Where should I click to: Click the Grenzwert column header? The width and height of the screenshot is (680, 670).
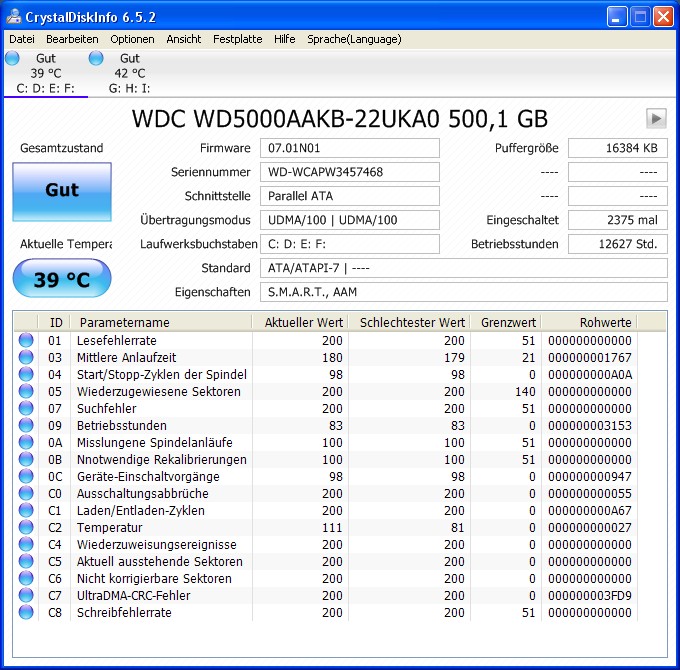click(x=506, y=322)
